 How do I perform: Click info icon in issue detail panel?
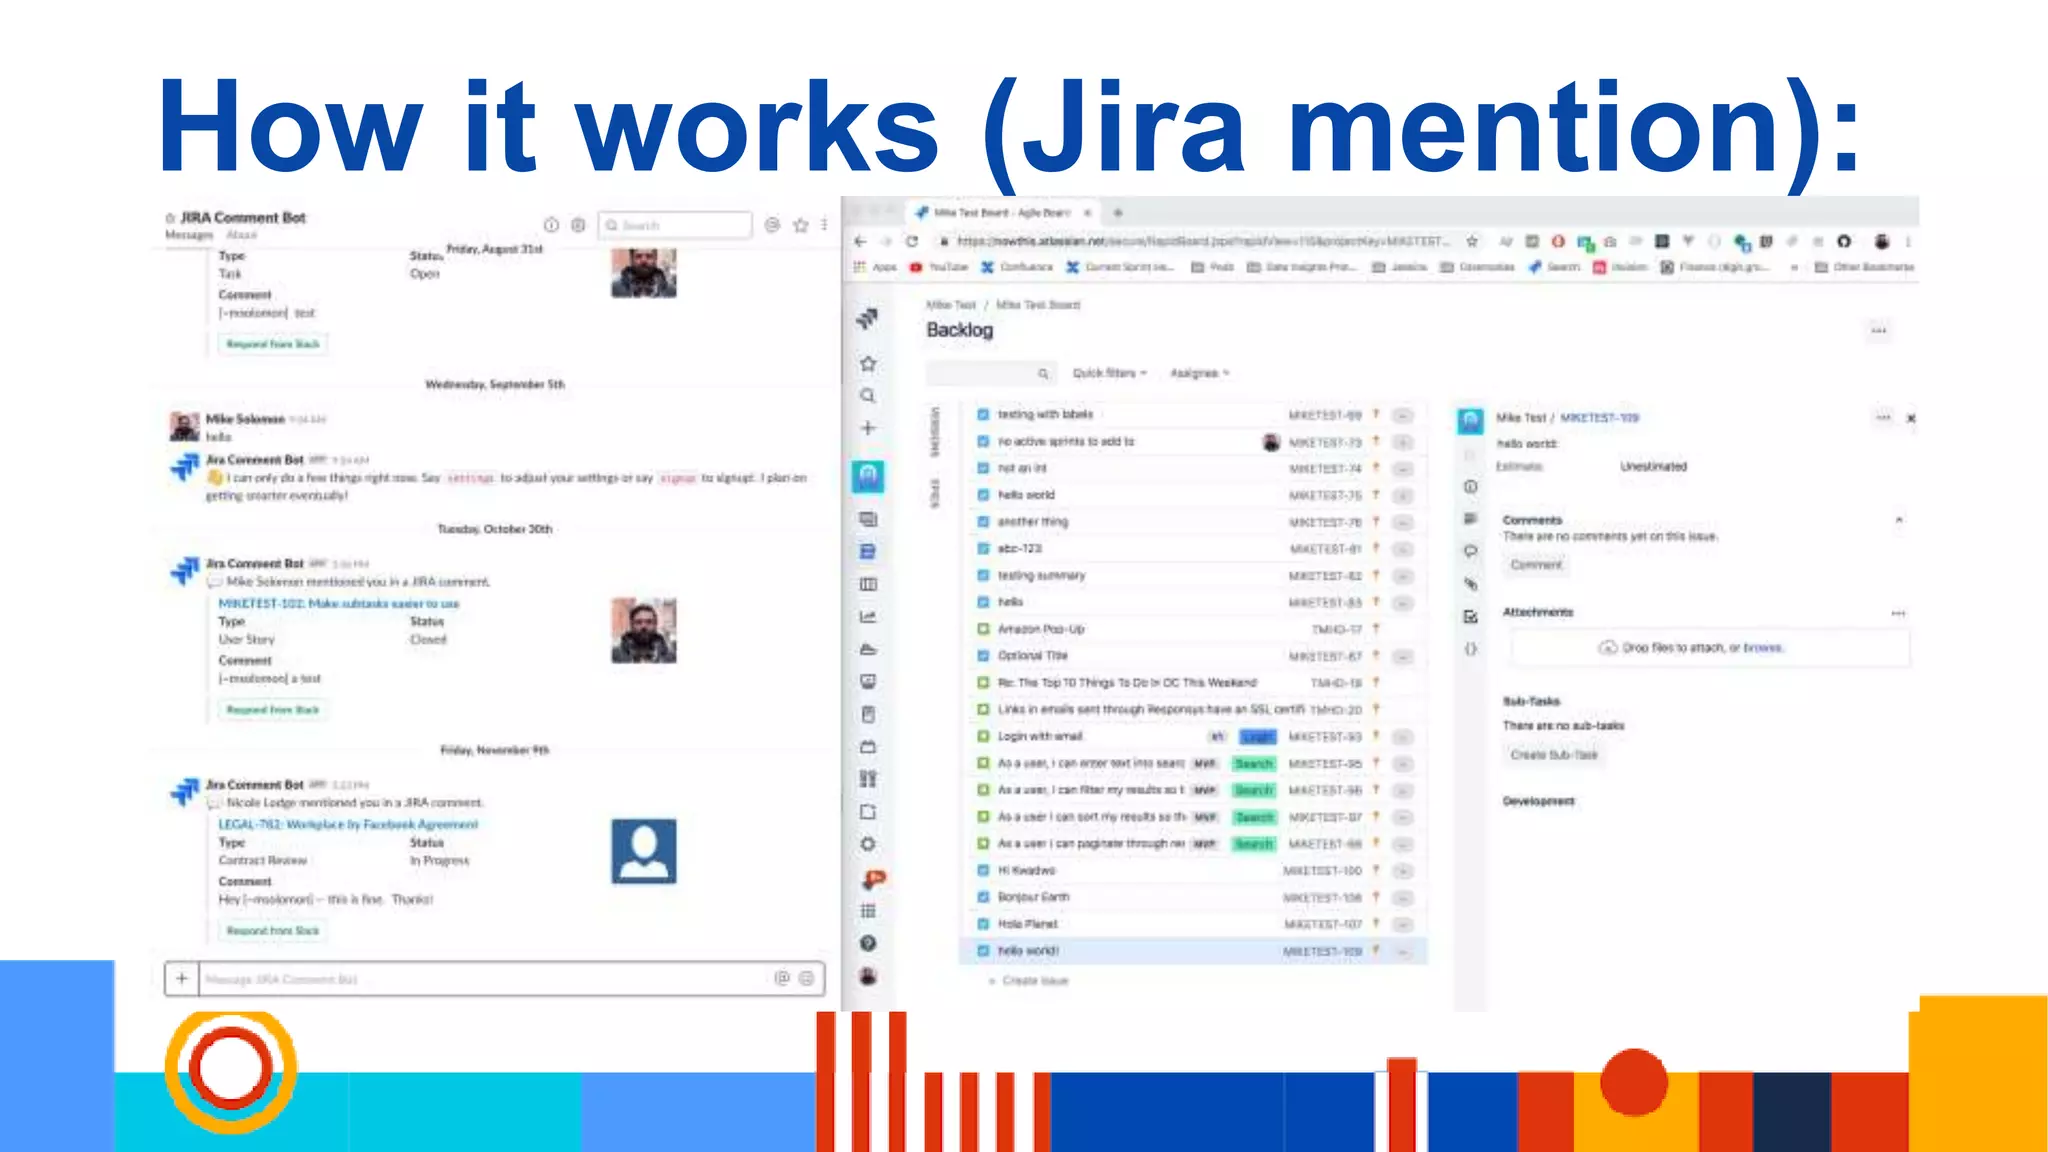coord(1470,487)
